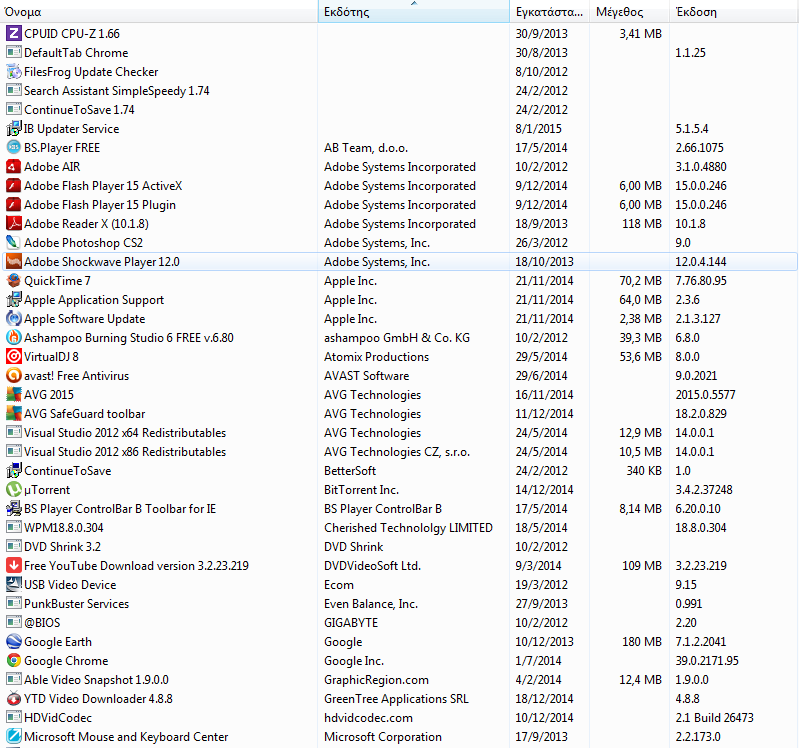Click the FilesFrog Update Checker icon

[x=14, y=72]
